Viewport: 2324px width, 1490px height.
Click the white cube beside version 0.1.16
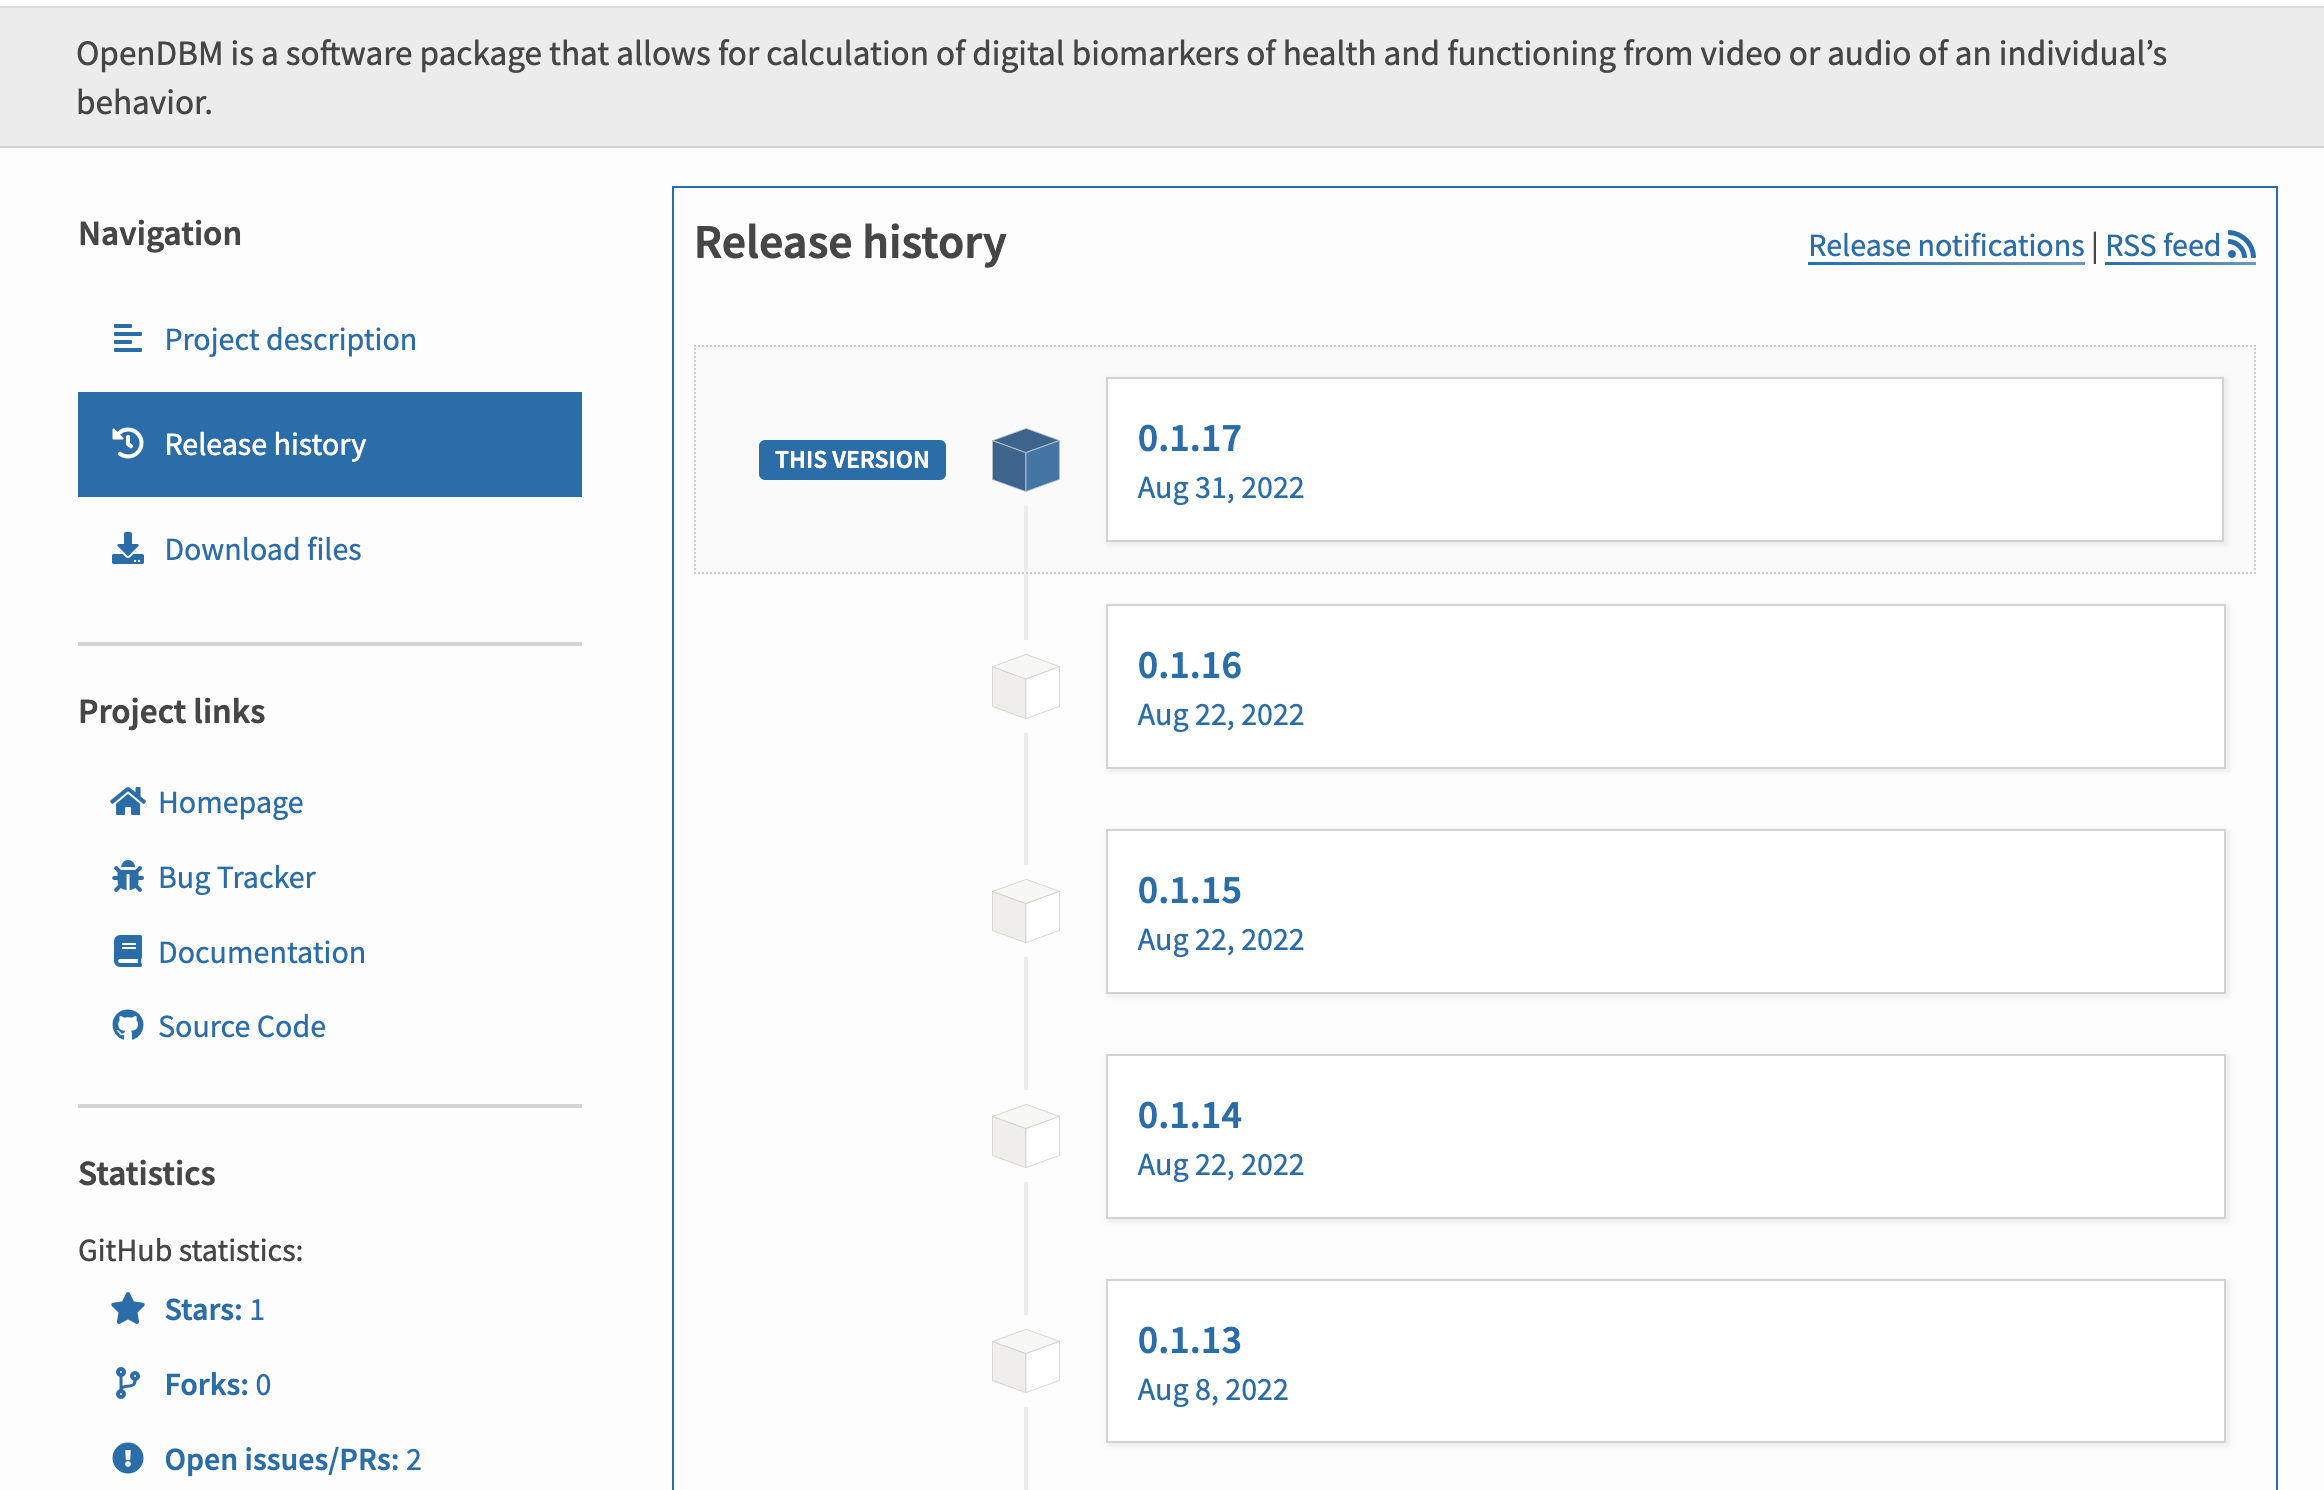1026,686
